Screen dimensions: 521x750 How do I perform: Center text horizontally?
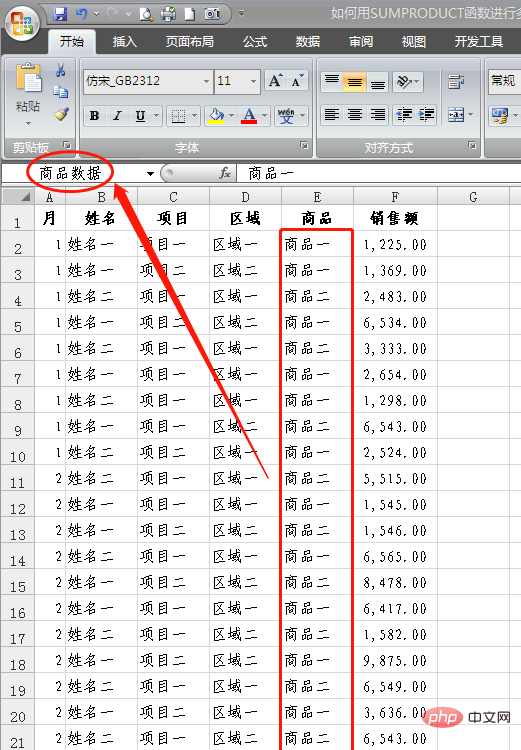pyautogui.click(x=355, y=115)
